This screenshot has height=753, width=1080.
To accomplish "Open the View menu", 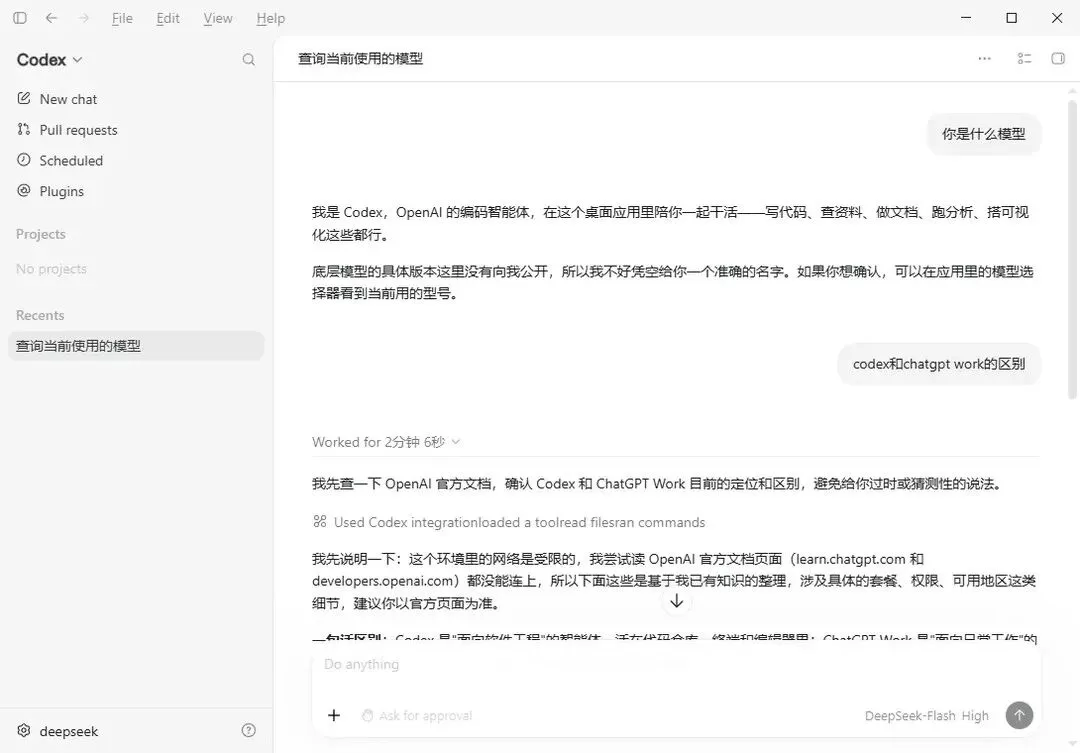I will click(218, 19).
